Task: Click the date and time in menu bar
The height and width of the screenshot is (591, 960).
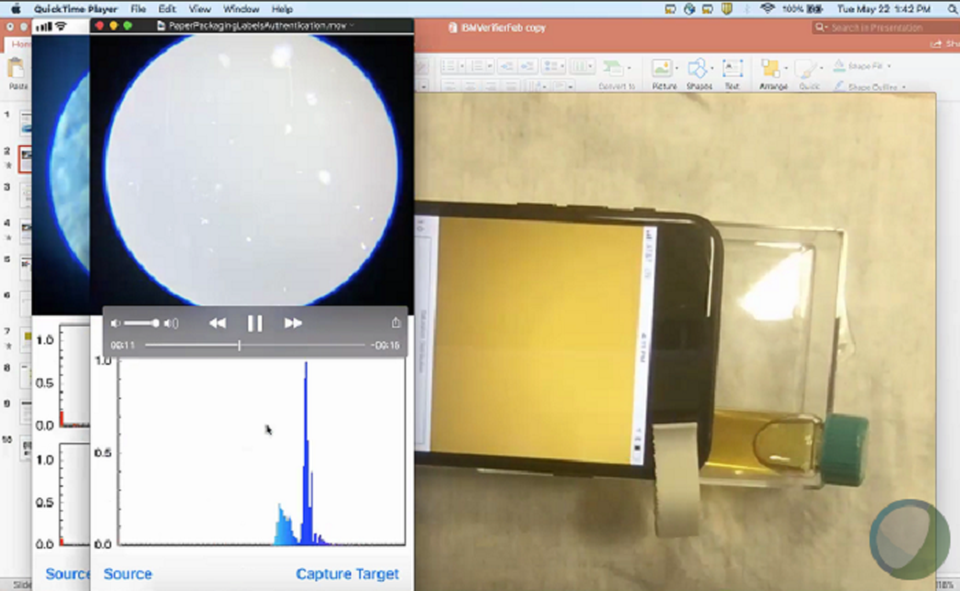Action: click(x=883, y=9)
